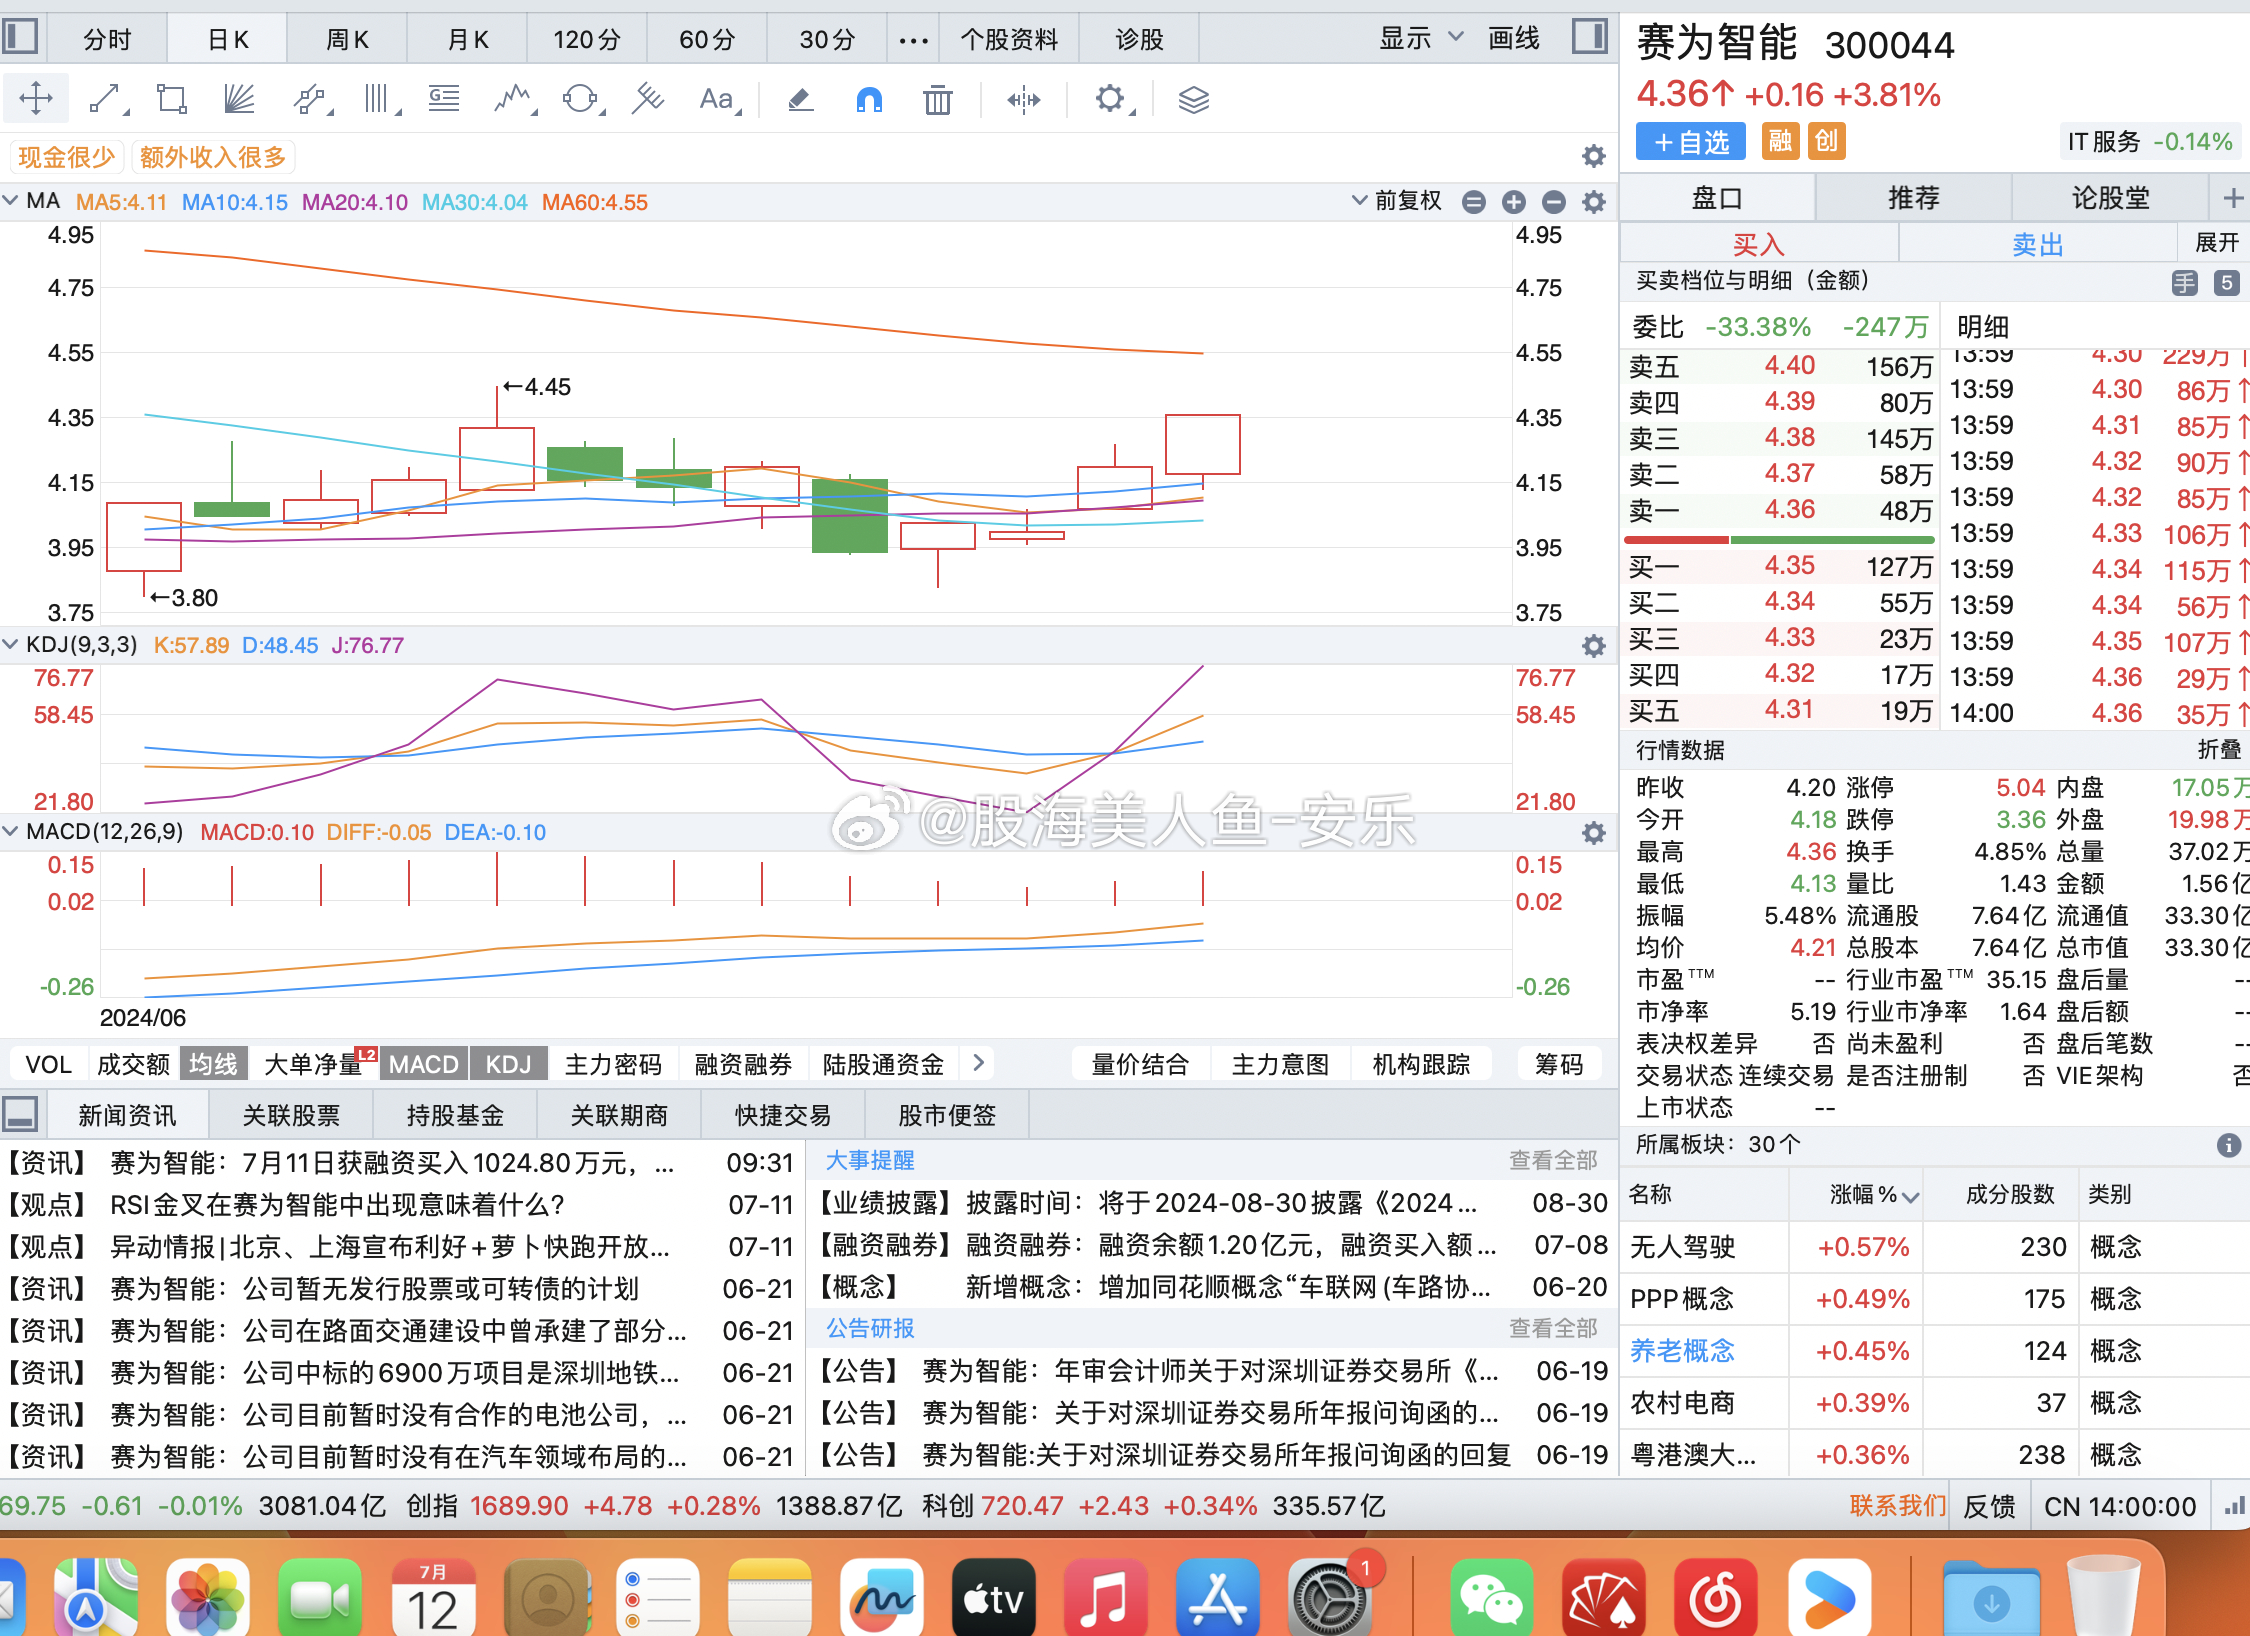
Task: Click the 卖出 sell button
Action: 2037,244
